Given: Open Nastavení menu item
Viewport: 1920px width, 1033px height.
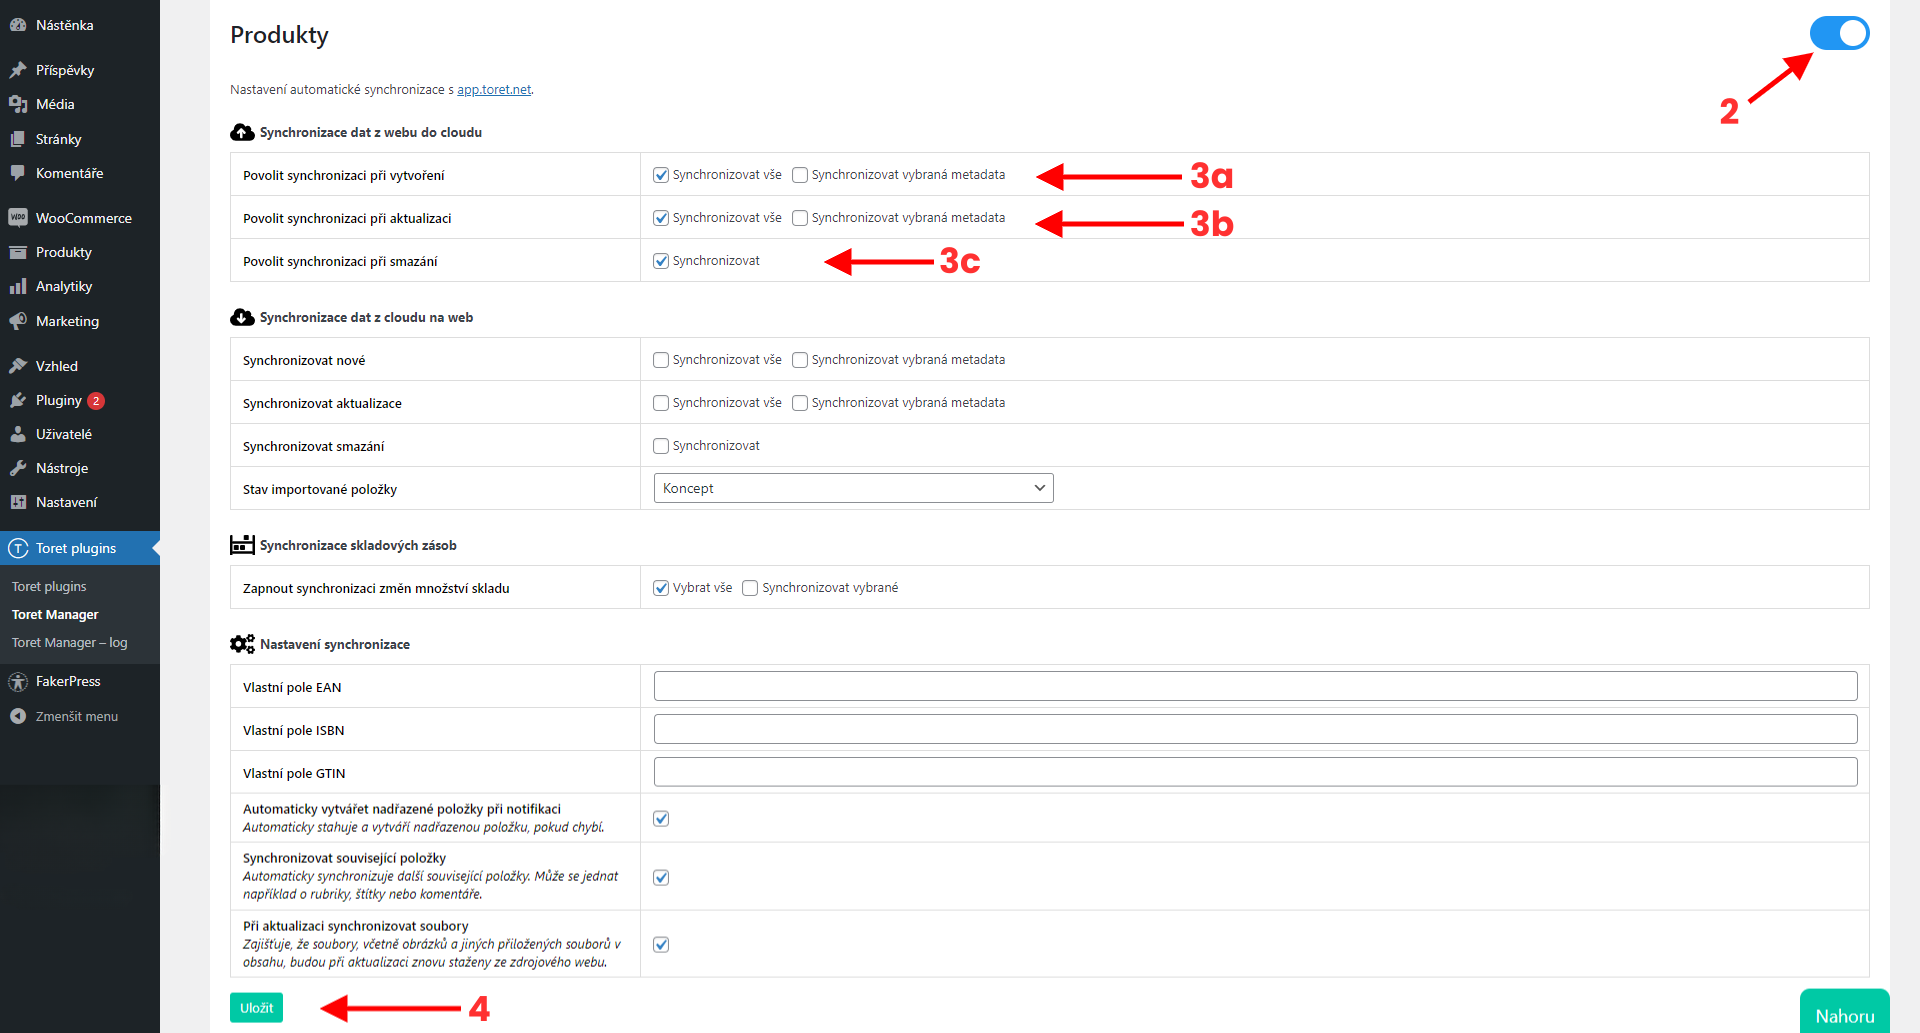Looking at the screenshot, I should pyautogui.click(x=80, y=502).
